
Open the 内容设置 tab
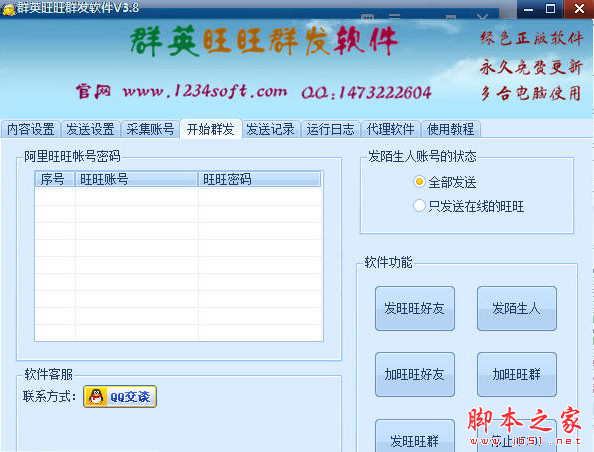pyautogui.click(x=31, y=129)
